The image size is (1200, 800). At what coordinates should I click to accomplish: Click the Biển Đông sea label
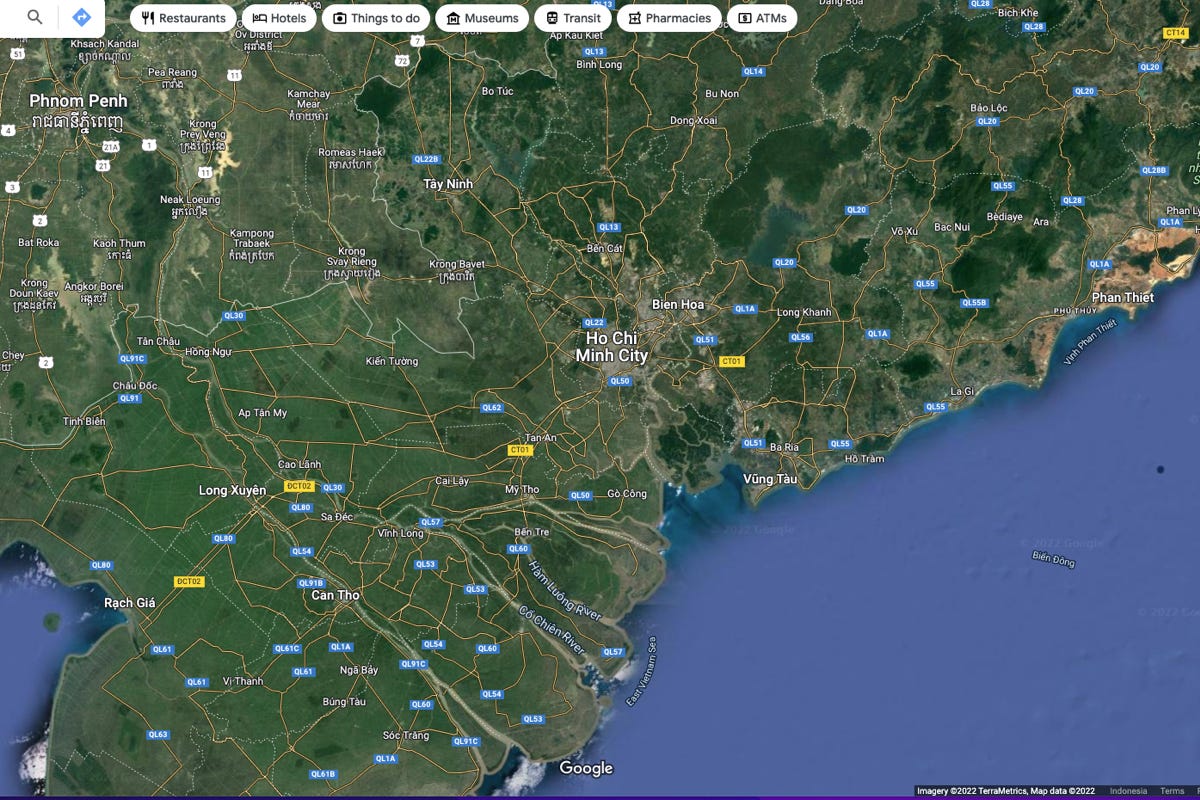pos(1053,559)
